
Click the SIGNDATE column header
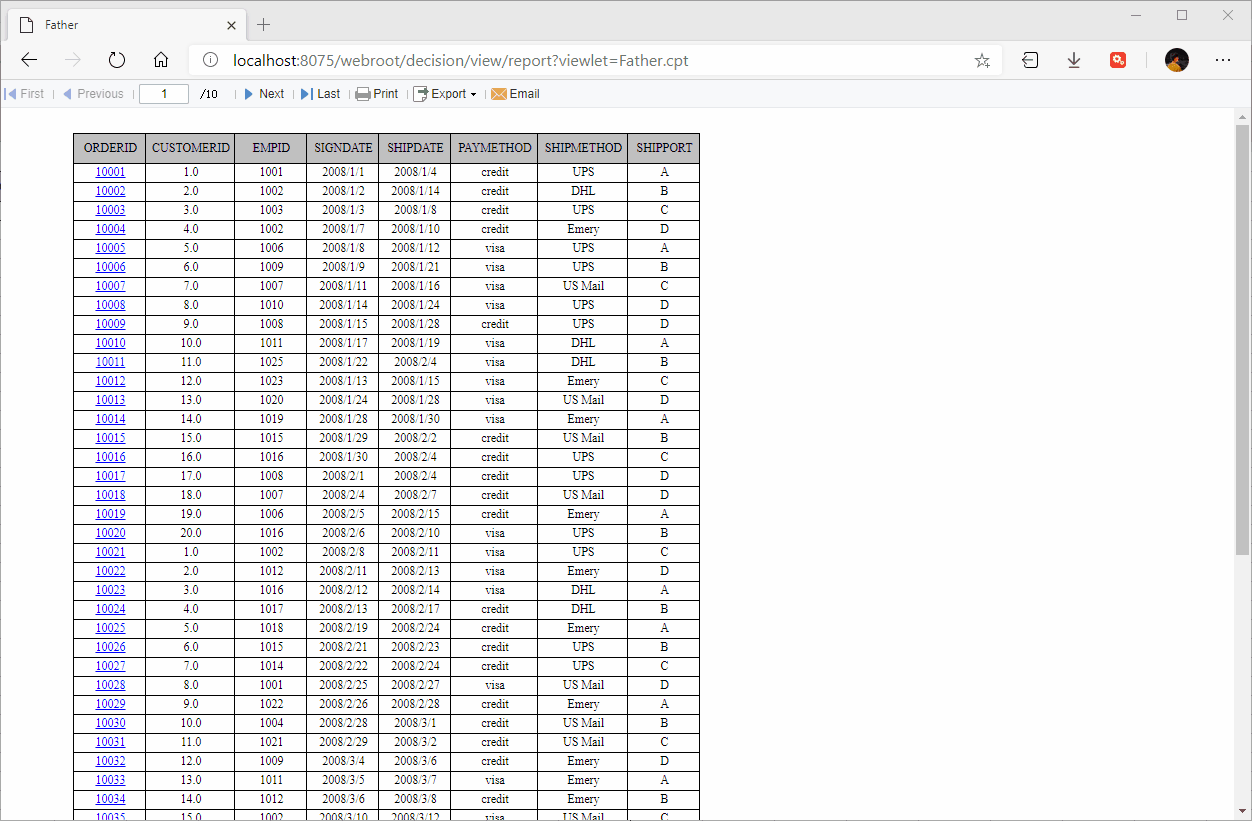point(343,148)
